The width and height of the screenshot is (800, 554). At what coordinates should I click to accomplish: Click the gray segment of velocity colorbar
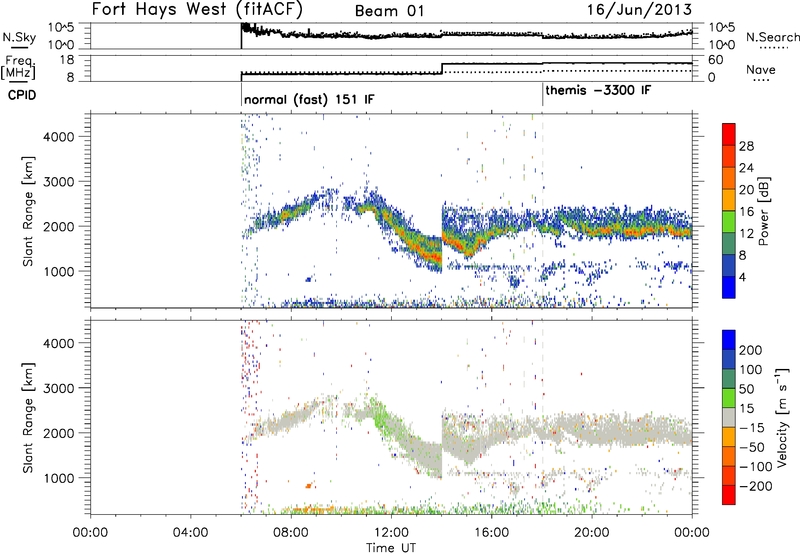point(729,417)
